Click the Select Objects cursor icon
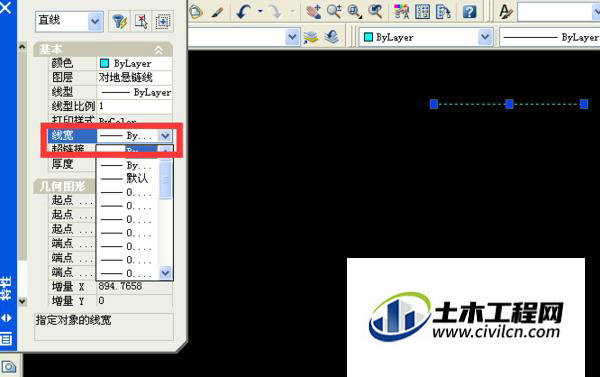The height and width of the screenshot is (377, 600). (x=142, y=21)
